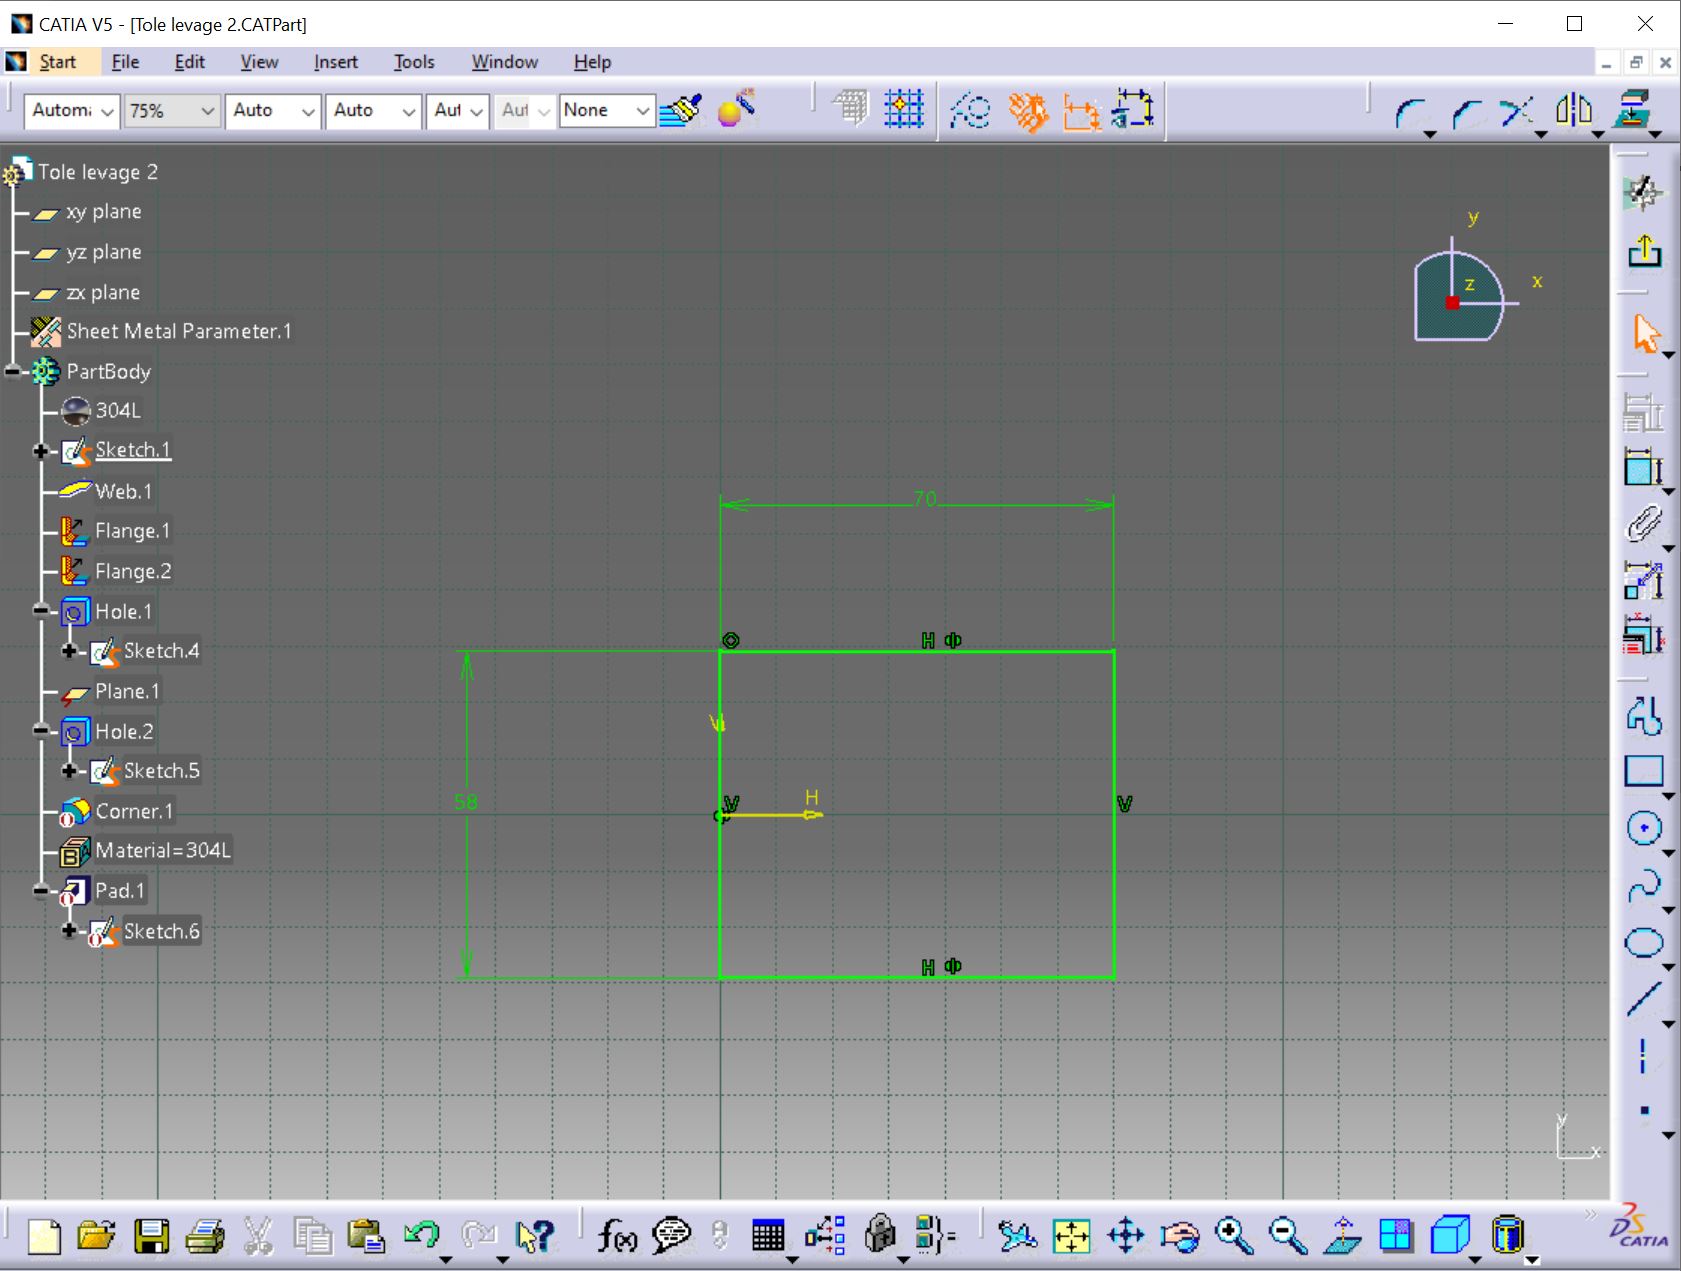
Task: Click the Pan view icon
Action: pyautogui.click(x=1126, y=1235)
